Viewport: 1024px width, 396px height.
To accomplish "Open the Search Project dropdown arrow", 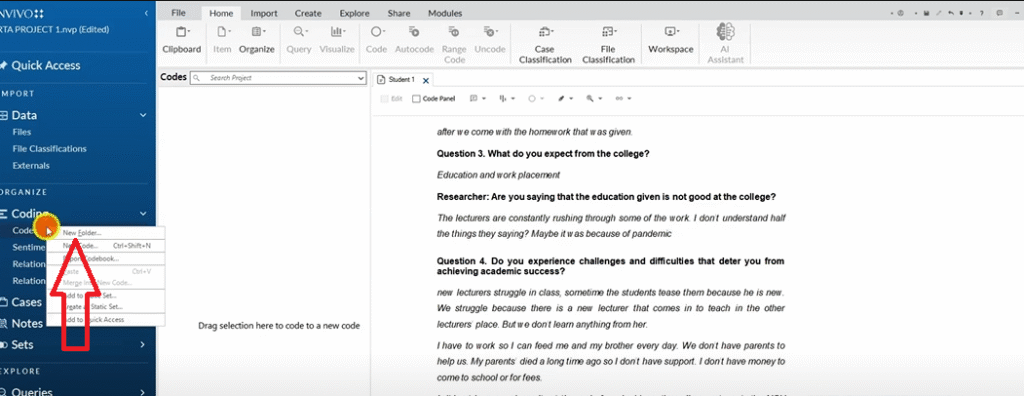I will click(361, 78).
